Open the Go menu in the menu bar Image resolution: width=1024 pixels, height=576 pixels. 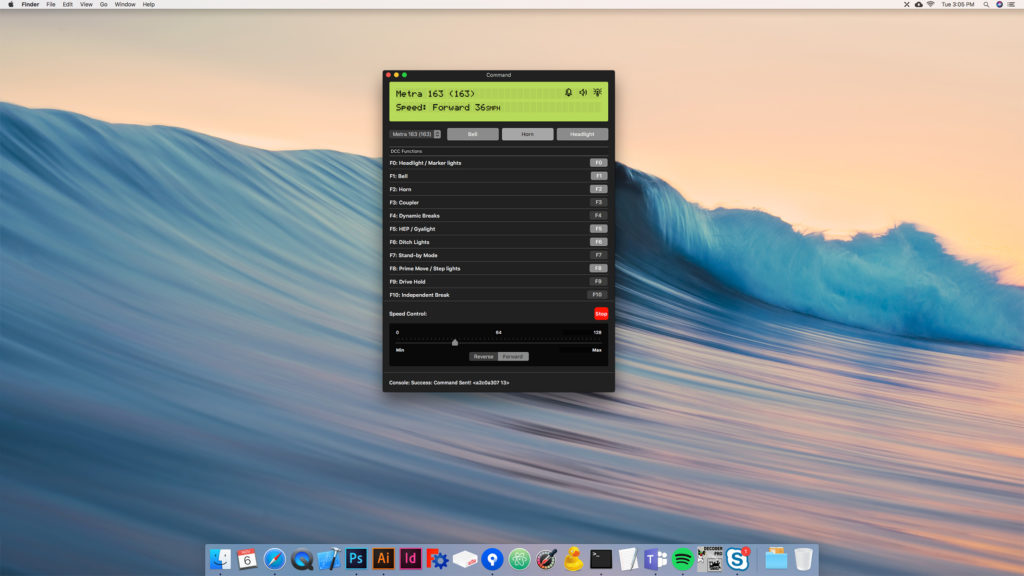point(103,4)
